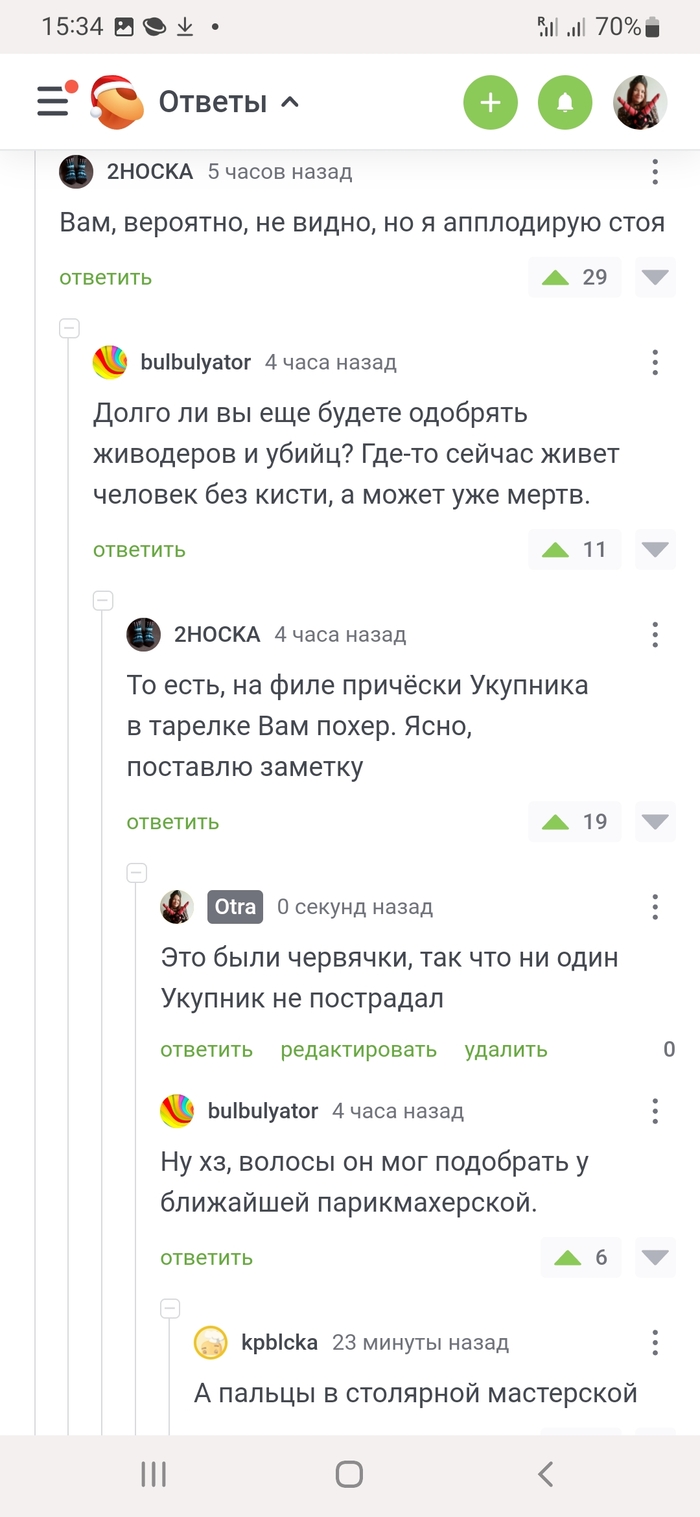Open three-dot menu on kpblcka's comment
The image size is (700, 1517).
click(x=655, y=1342)
